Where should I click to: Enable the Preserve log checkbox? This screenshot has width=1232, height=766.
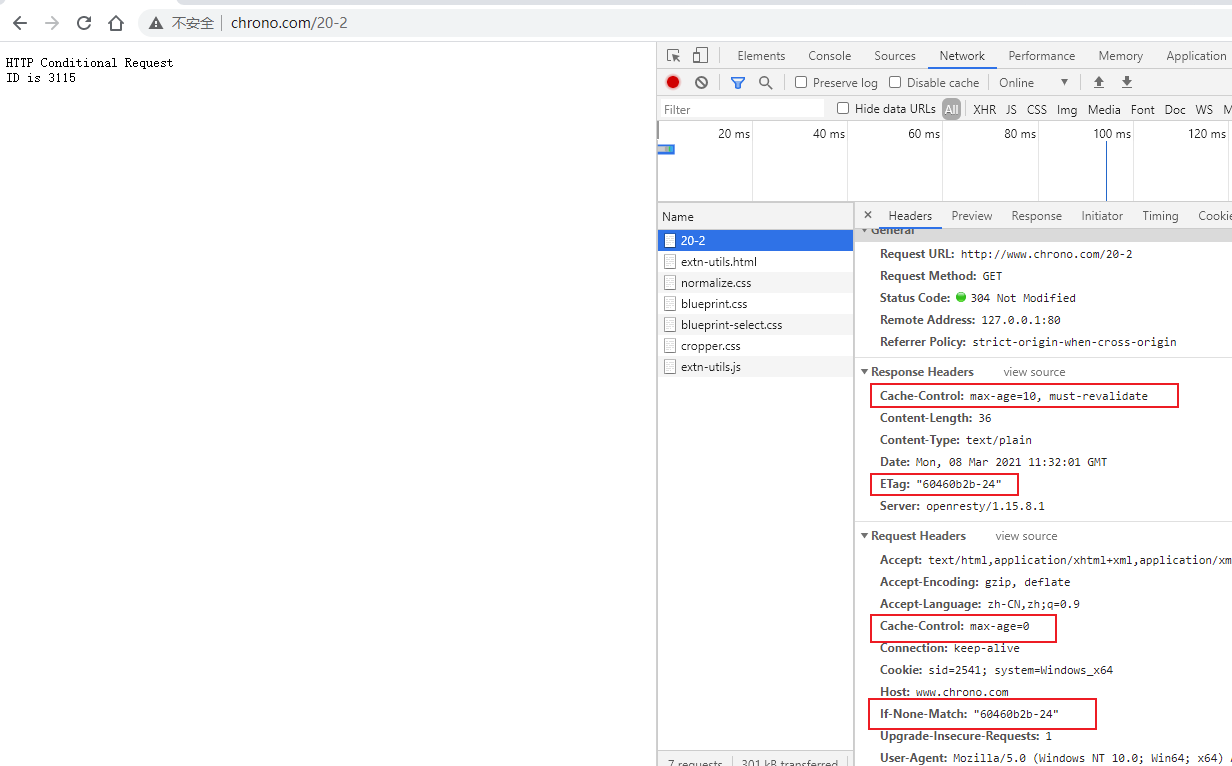(x=801, y=83)
